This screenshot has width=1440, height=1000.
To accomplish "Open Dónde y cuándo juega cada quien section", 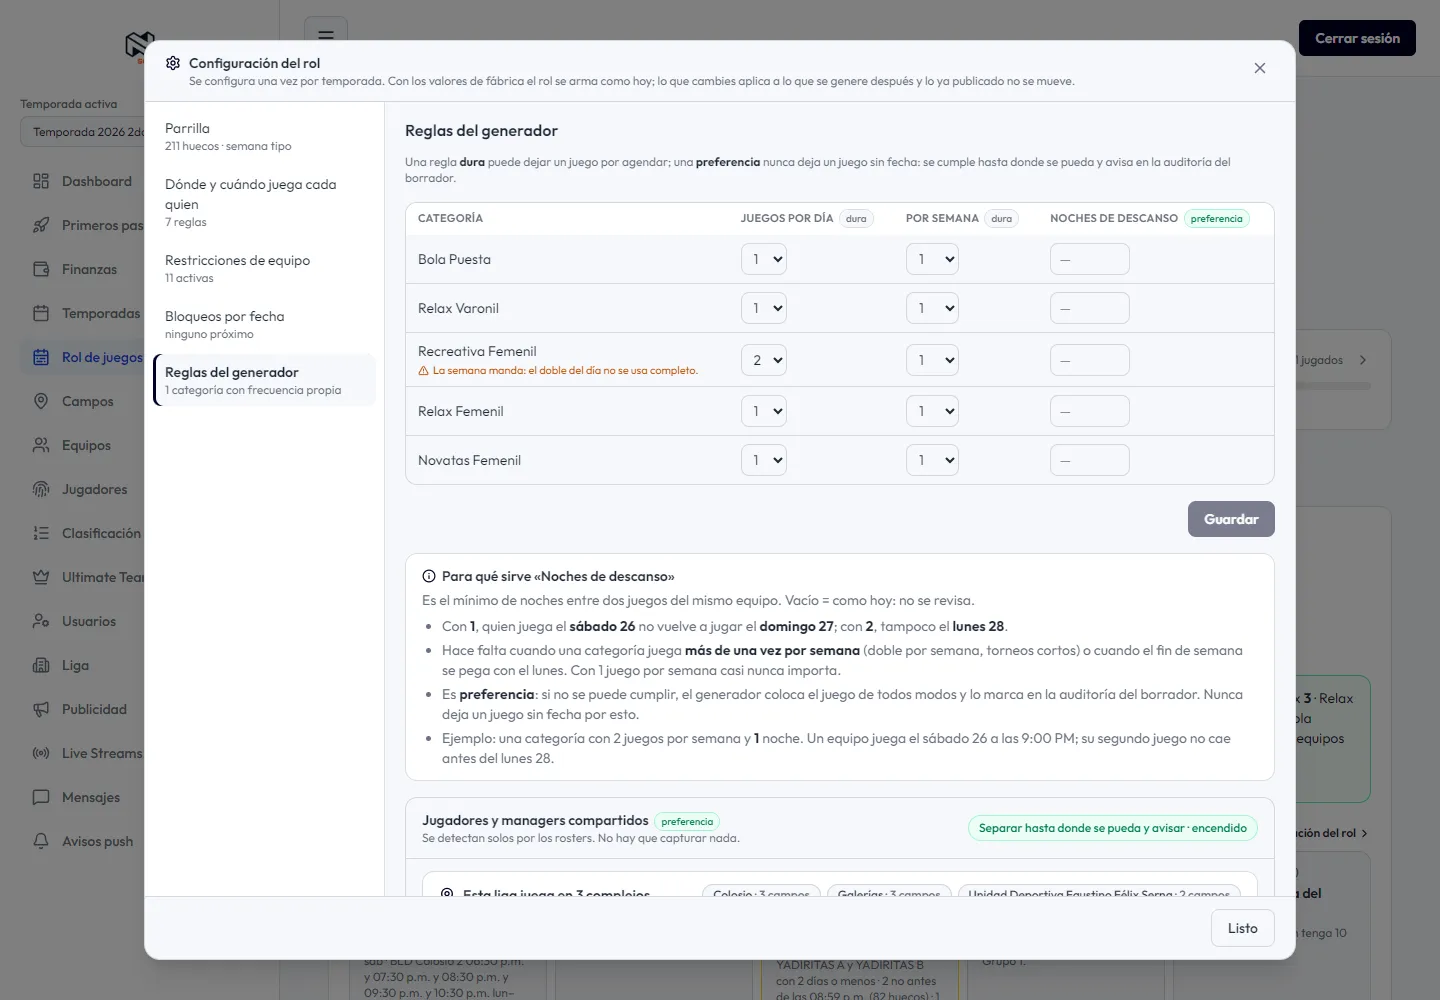I will click(x=265, y=202).
